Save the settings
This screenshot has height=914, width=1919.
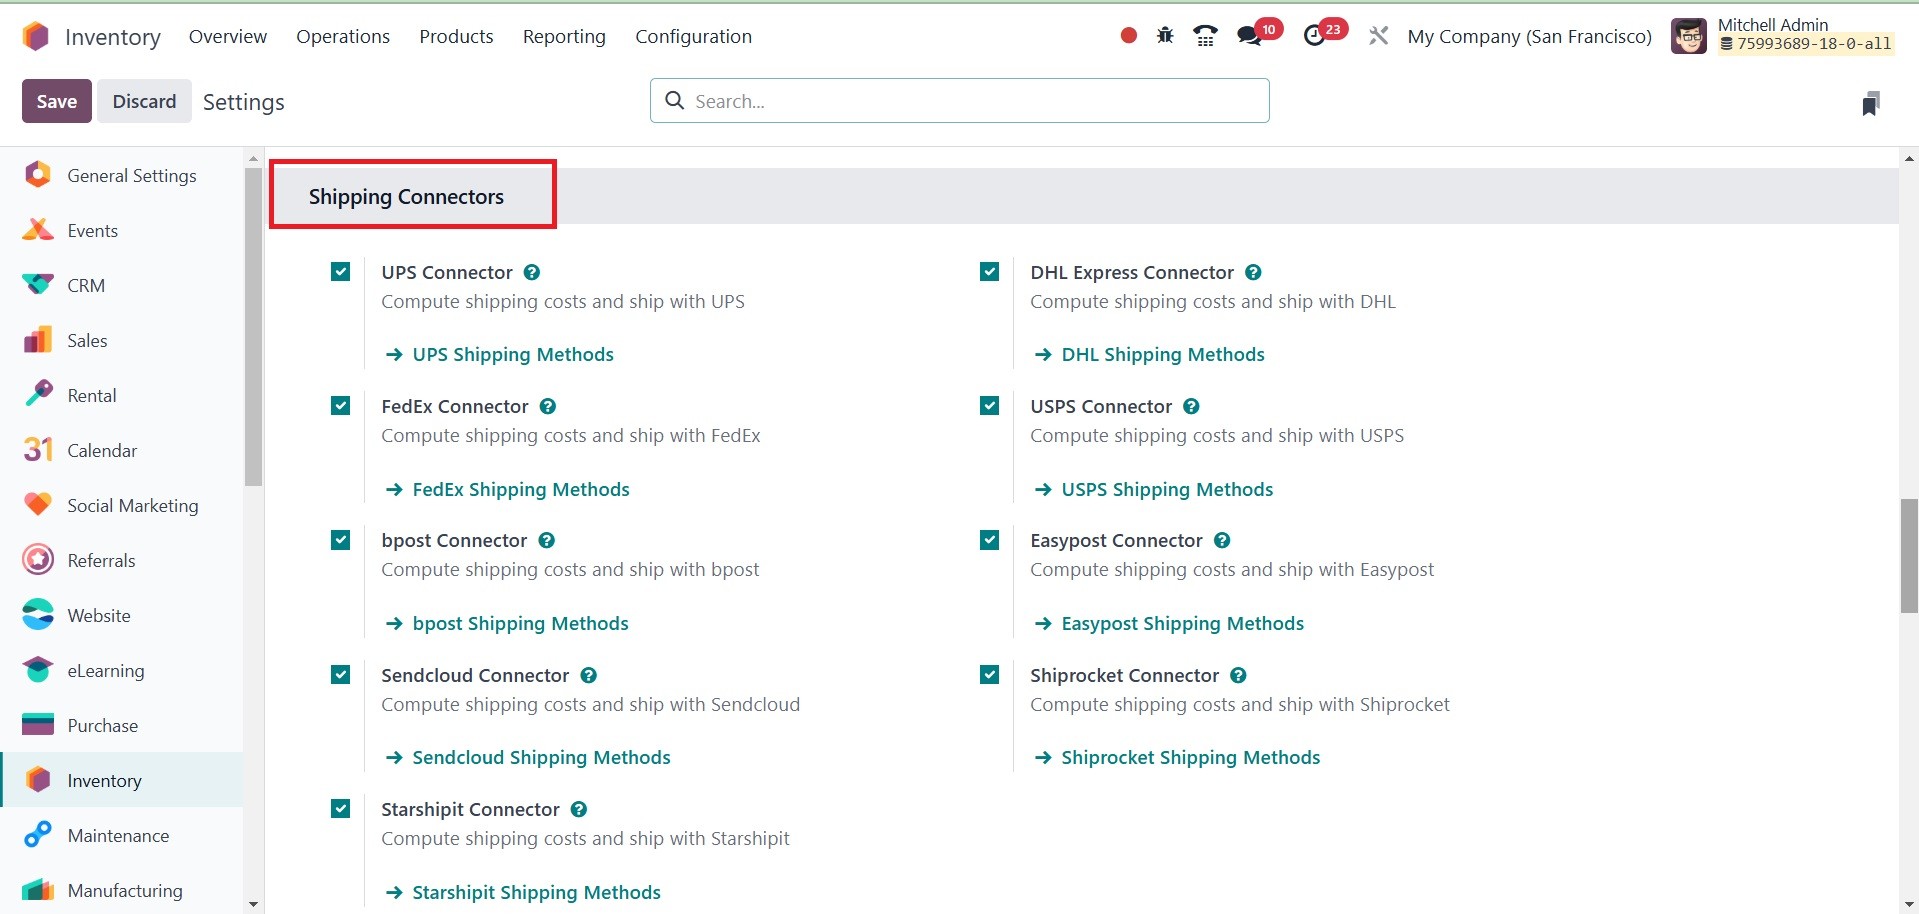[x=57, y=101]
